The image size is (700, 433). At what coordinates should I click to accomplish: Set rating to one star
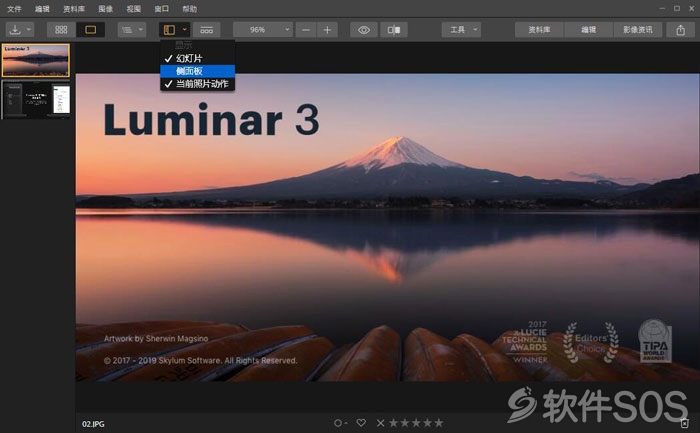(393, 422)
